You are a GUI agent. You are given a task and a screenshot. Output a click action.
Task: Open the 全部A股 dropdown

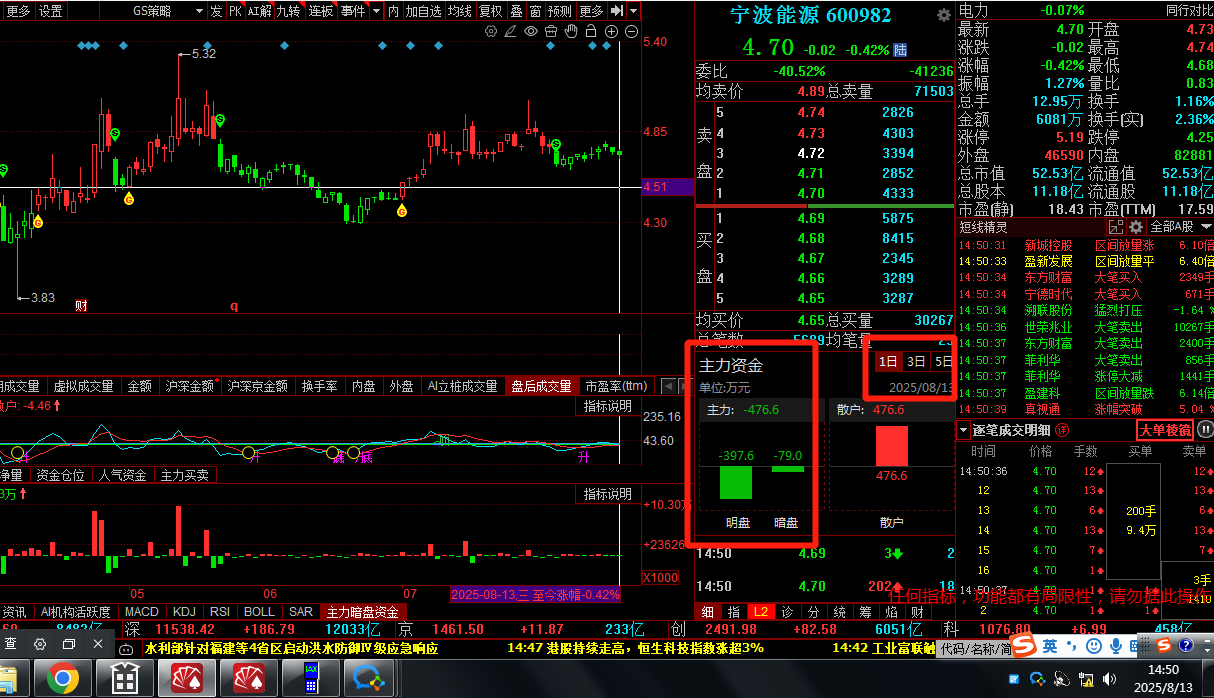(1180, 227)
